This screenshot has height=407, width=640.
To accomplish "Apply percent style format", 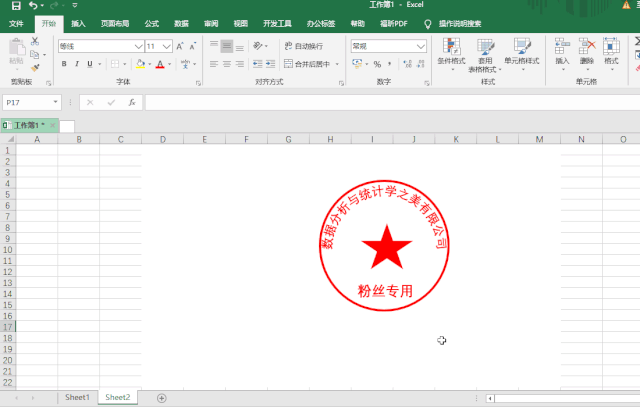I will click(x=378, y=64).
